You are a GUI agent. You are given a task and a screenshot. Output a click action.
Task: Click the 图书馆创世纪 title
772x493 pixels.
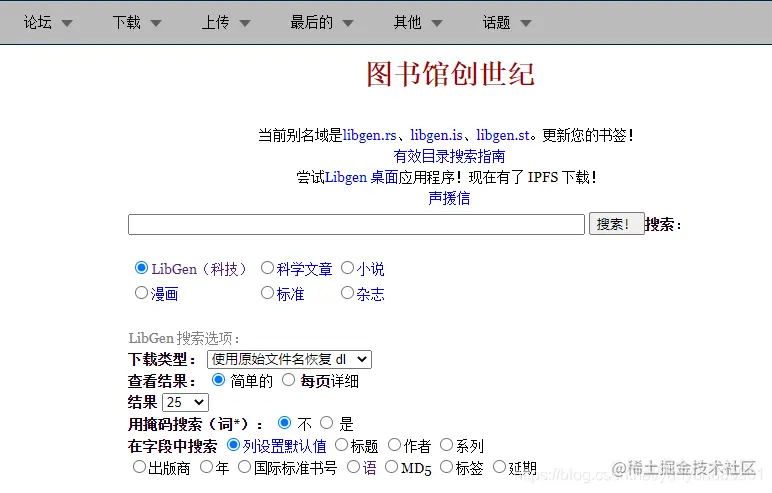click(450, 74)
